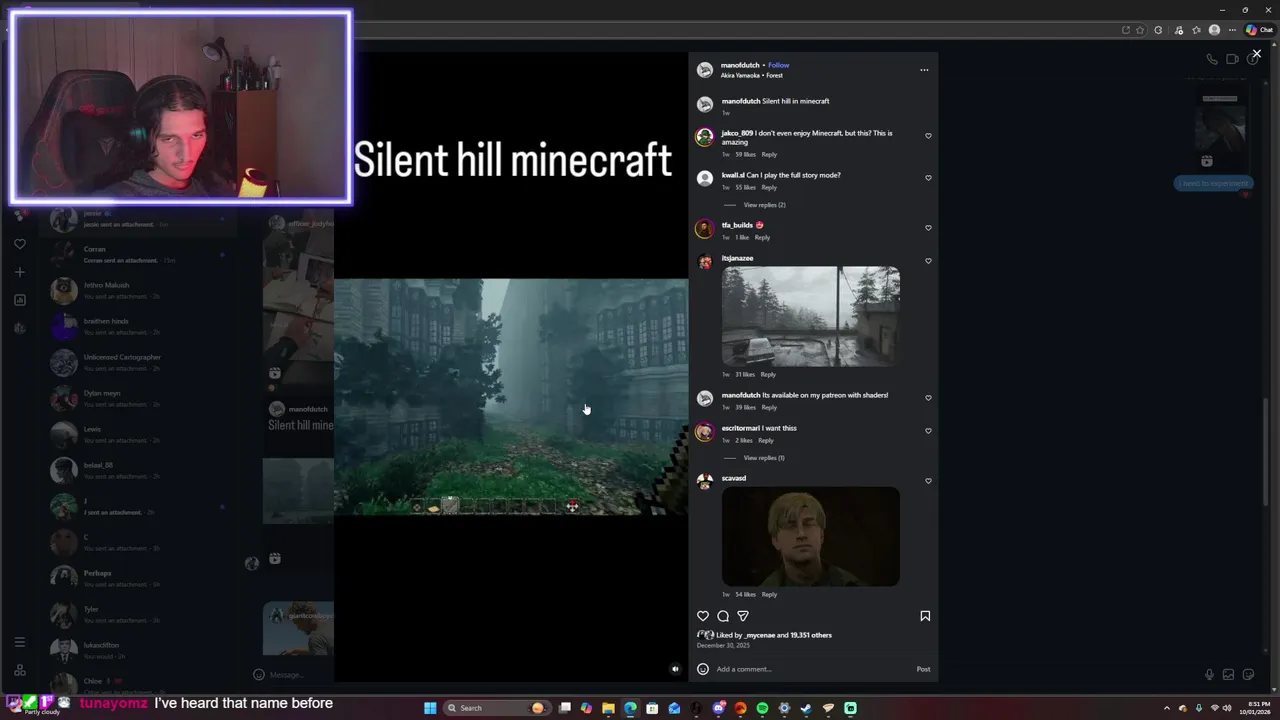Open the three-dots post options menu
The height and width of the screenshot is (720, 1280).
(924, 70)
